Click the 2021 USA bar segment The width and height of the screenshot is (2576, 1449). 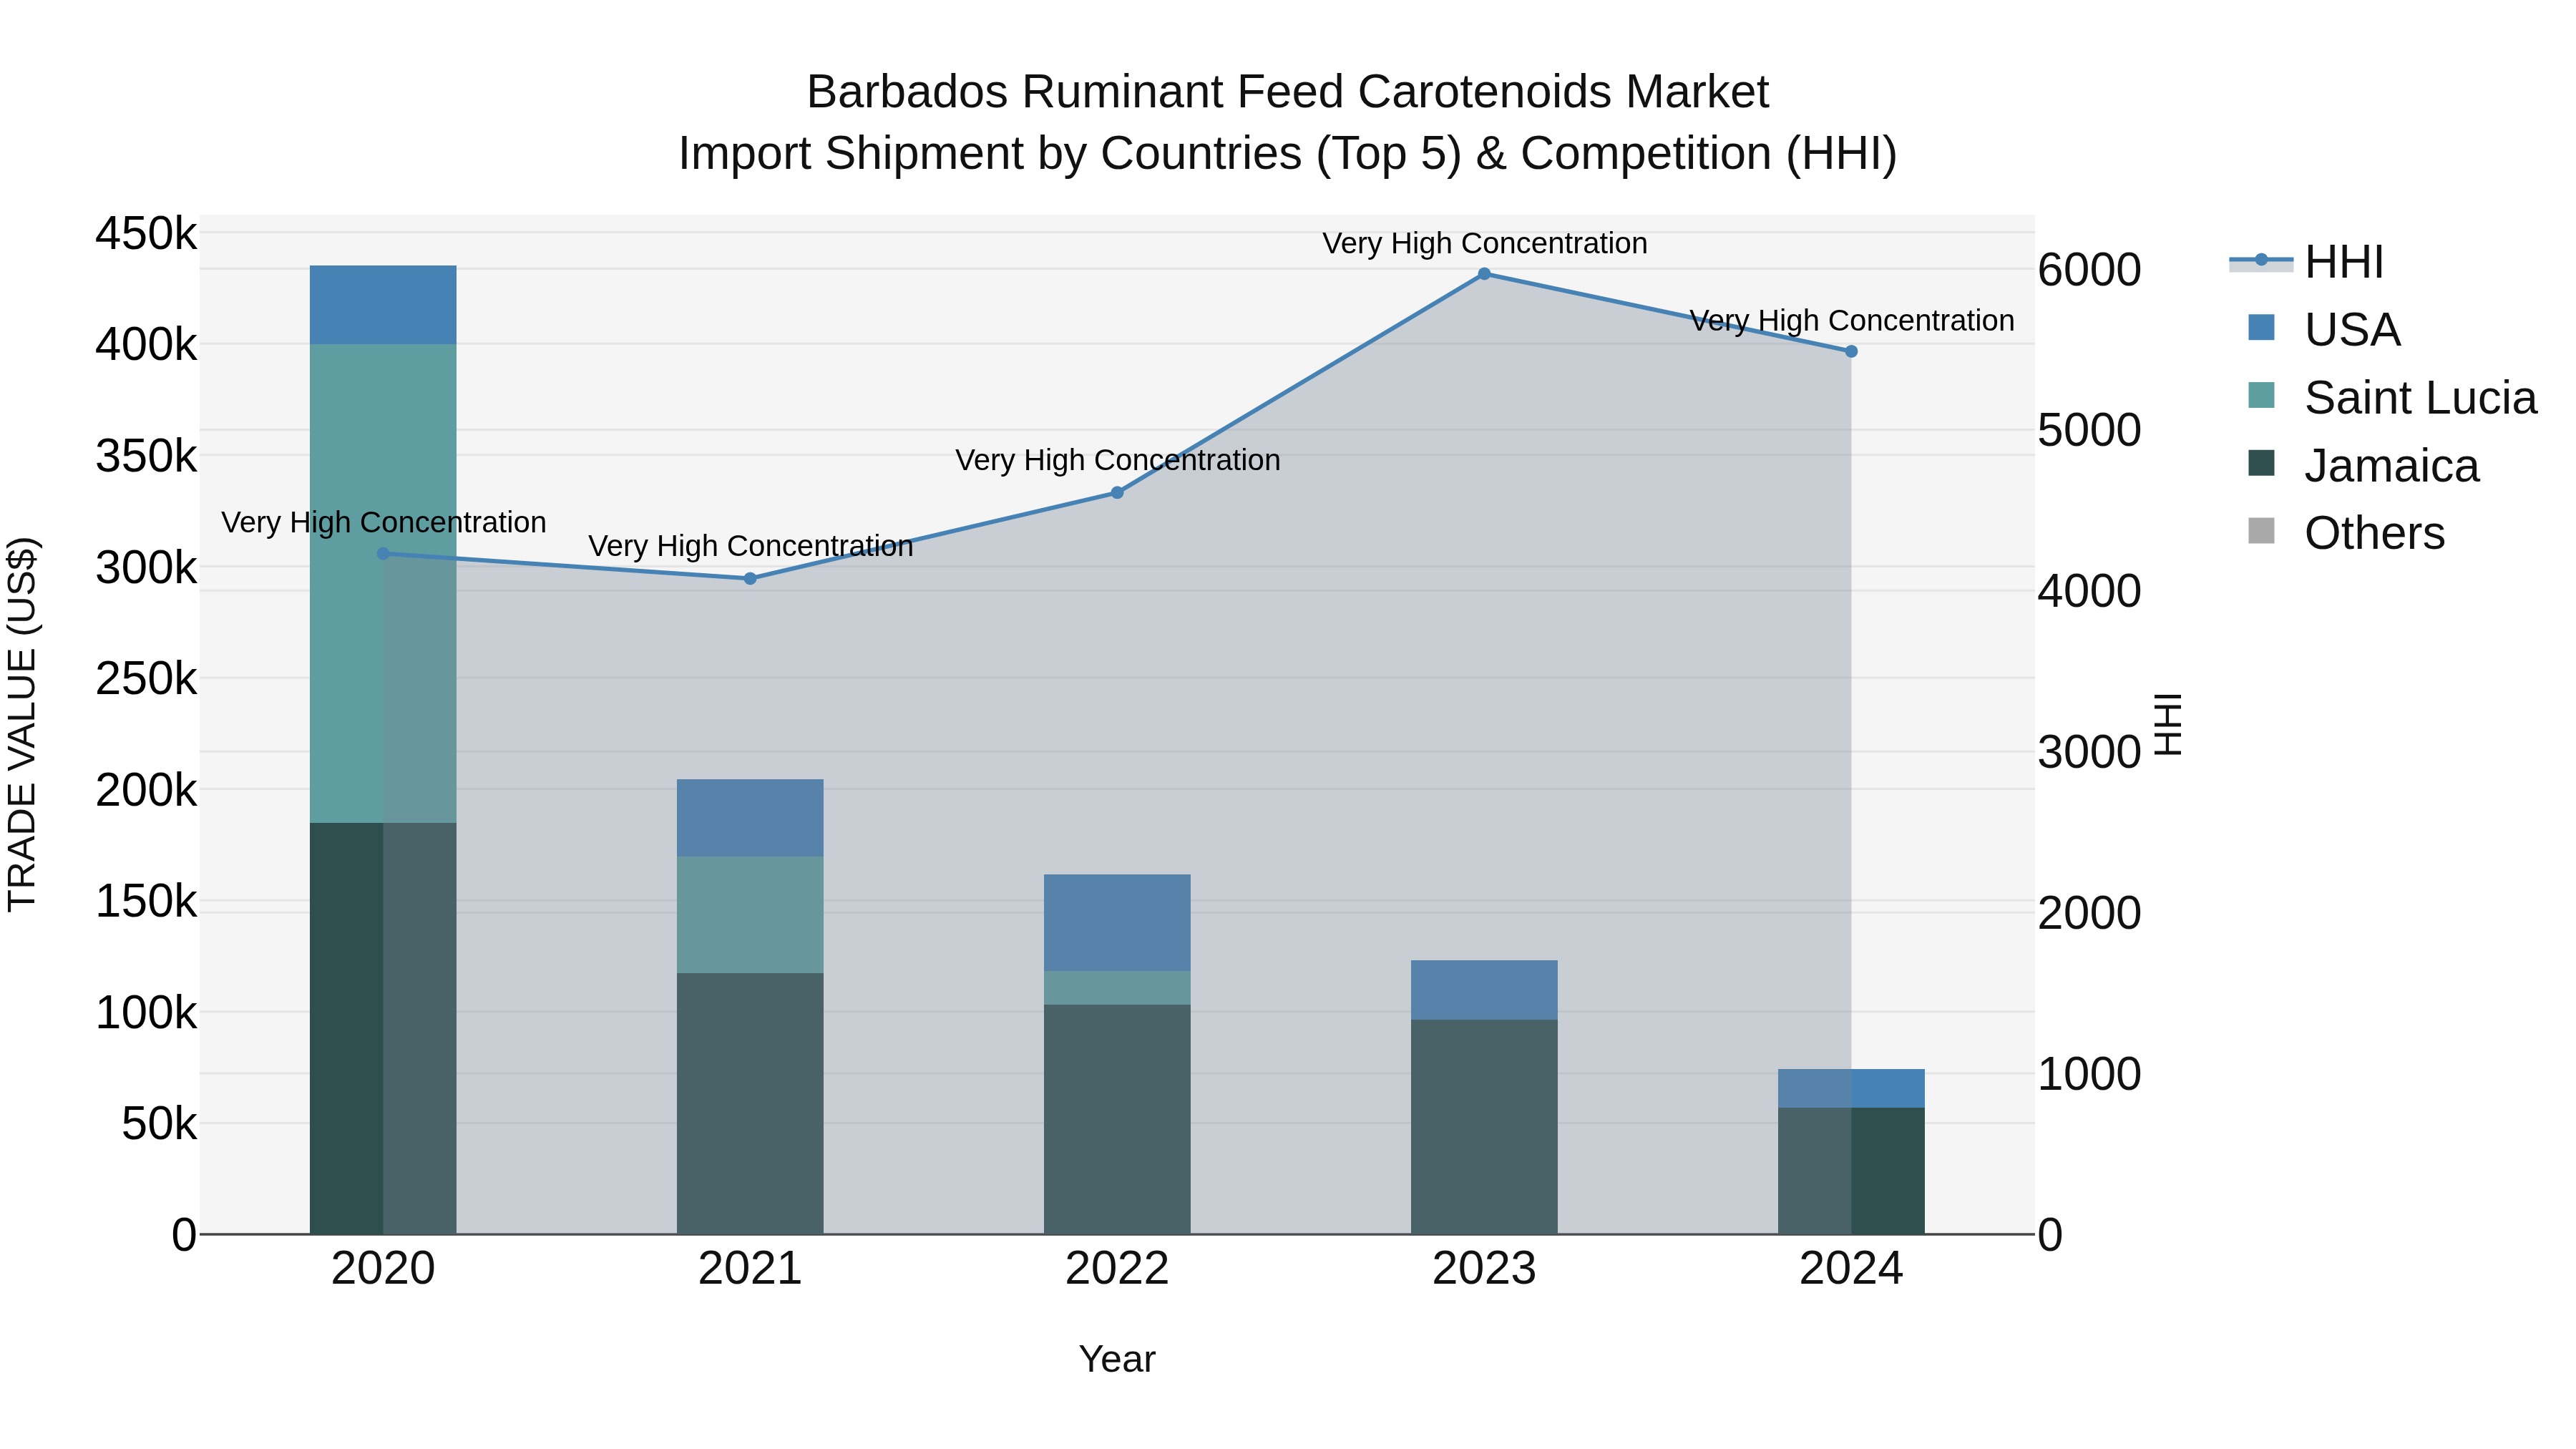point(750,817)
